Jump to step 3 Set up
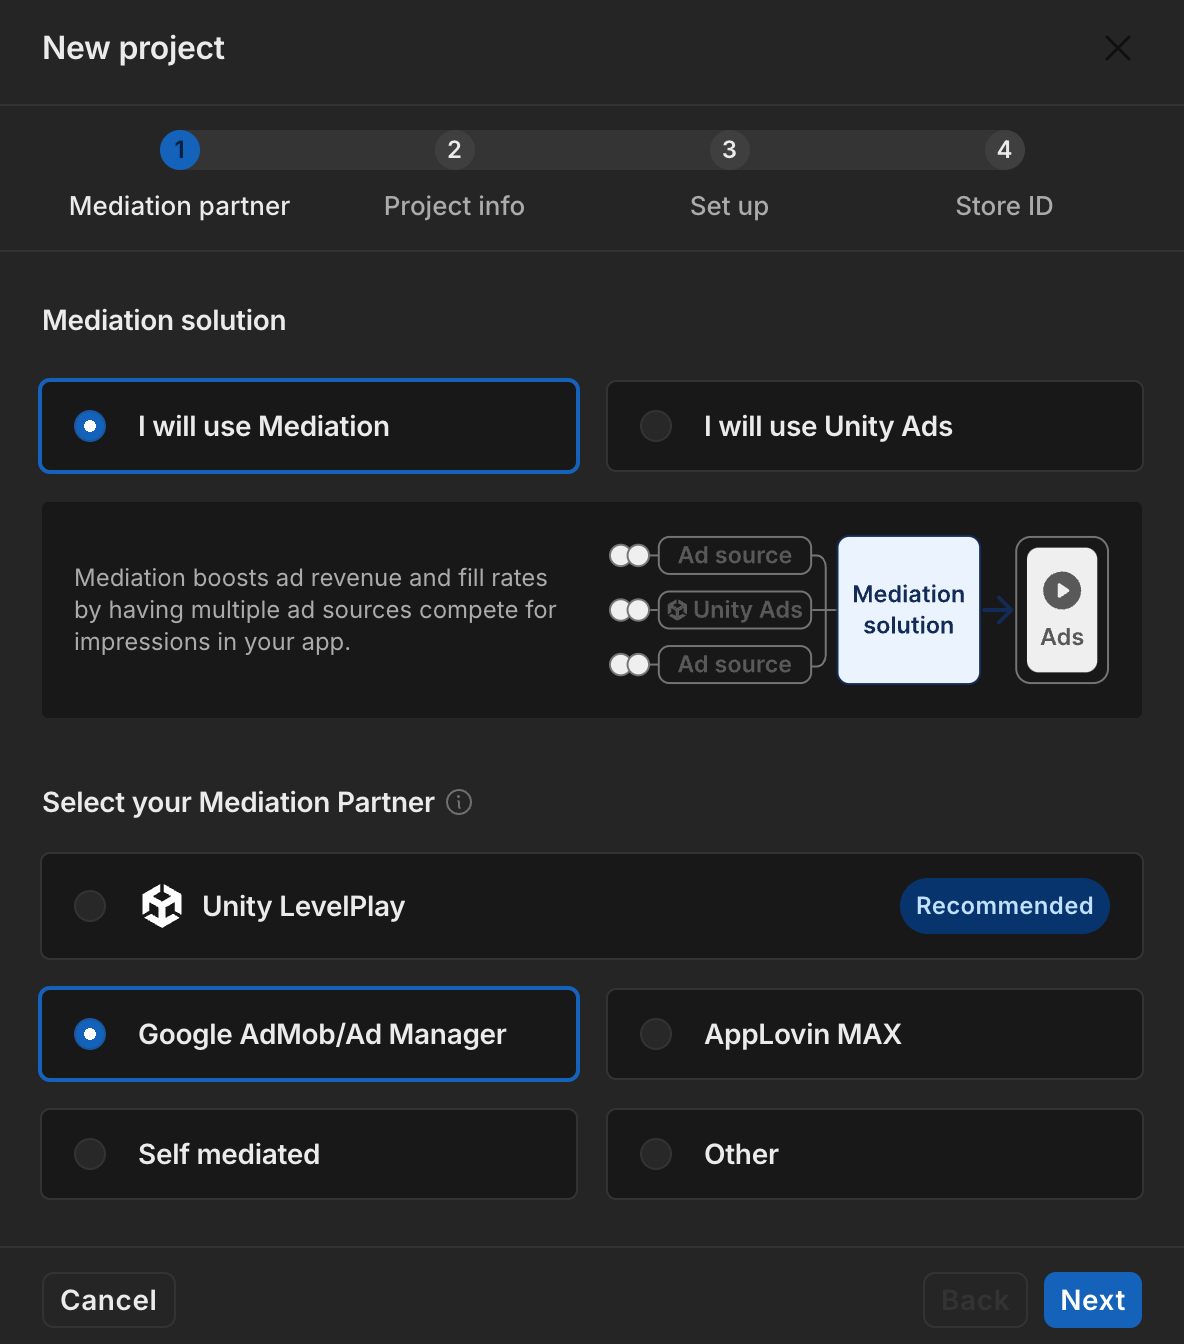 point(729,150)
